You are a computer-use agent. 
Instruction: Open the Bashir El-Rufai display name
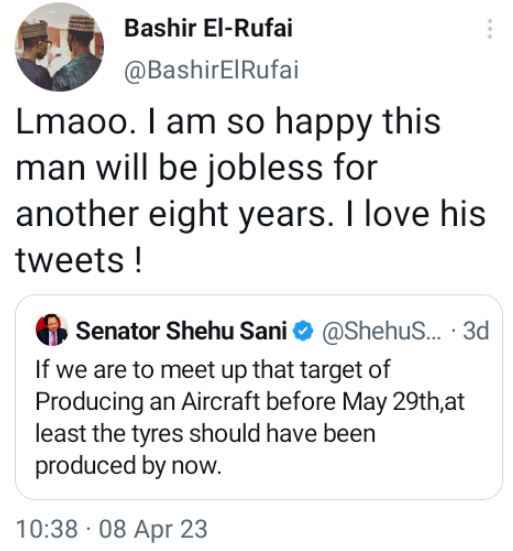tap(208, 28)
